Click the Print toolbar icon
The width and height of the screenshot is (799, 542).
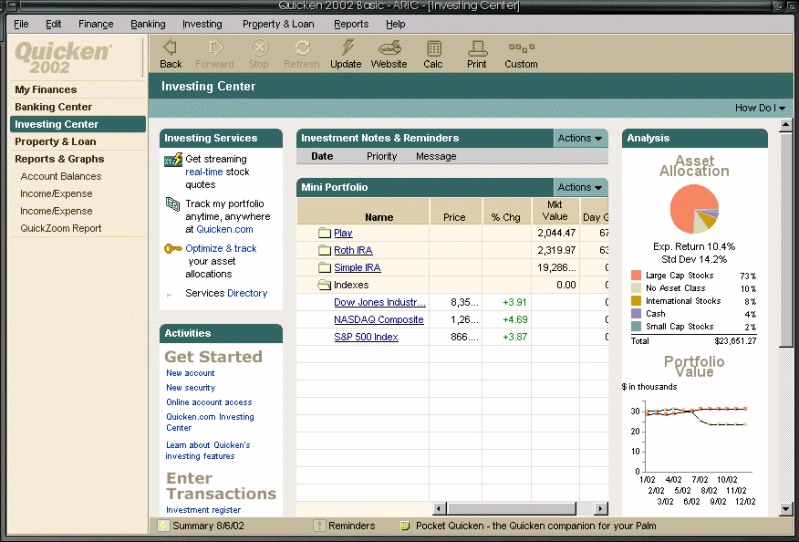[x=477, y=48]
